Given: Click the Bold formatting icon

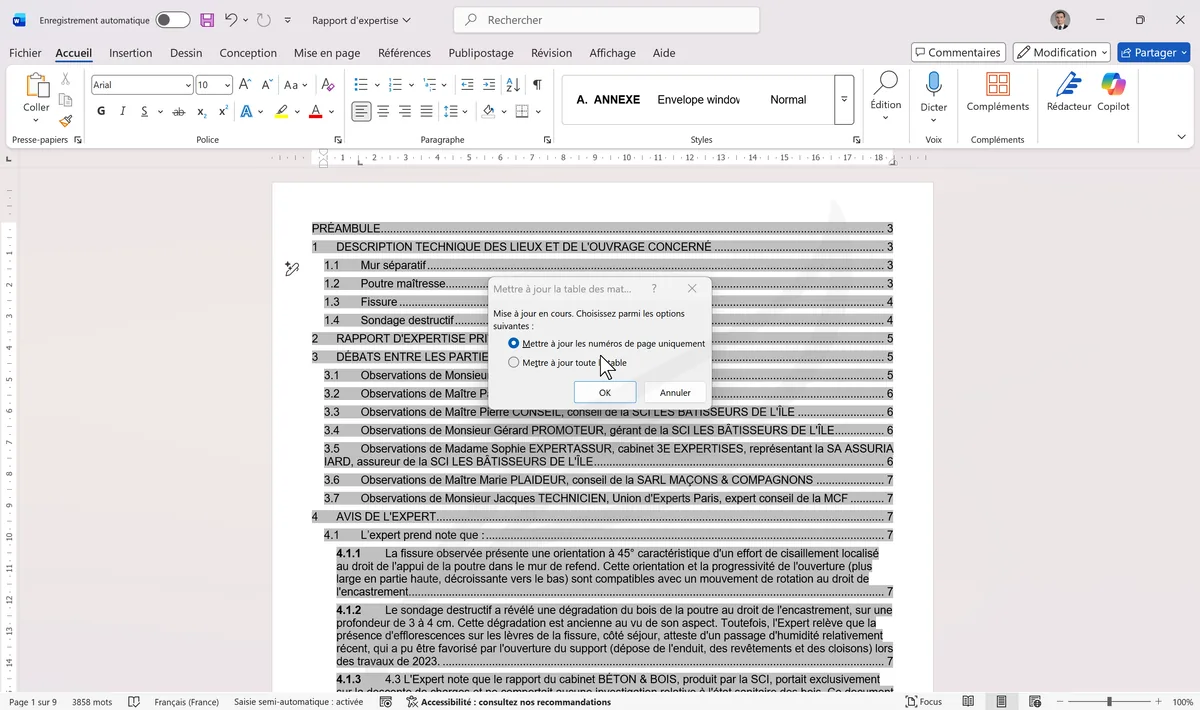Looking at the screenshot, I should click(101, 112).
